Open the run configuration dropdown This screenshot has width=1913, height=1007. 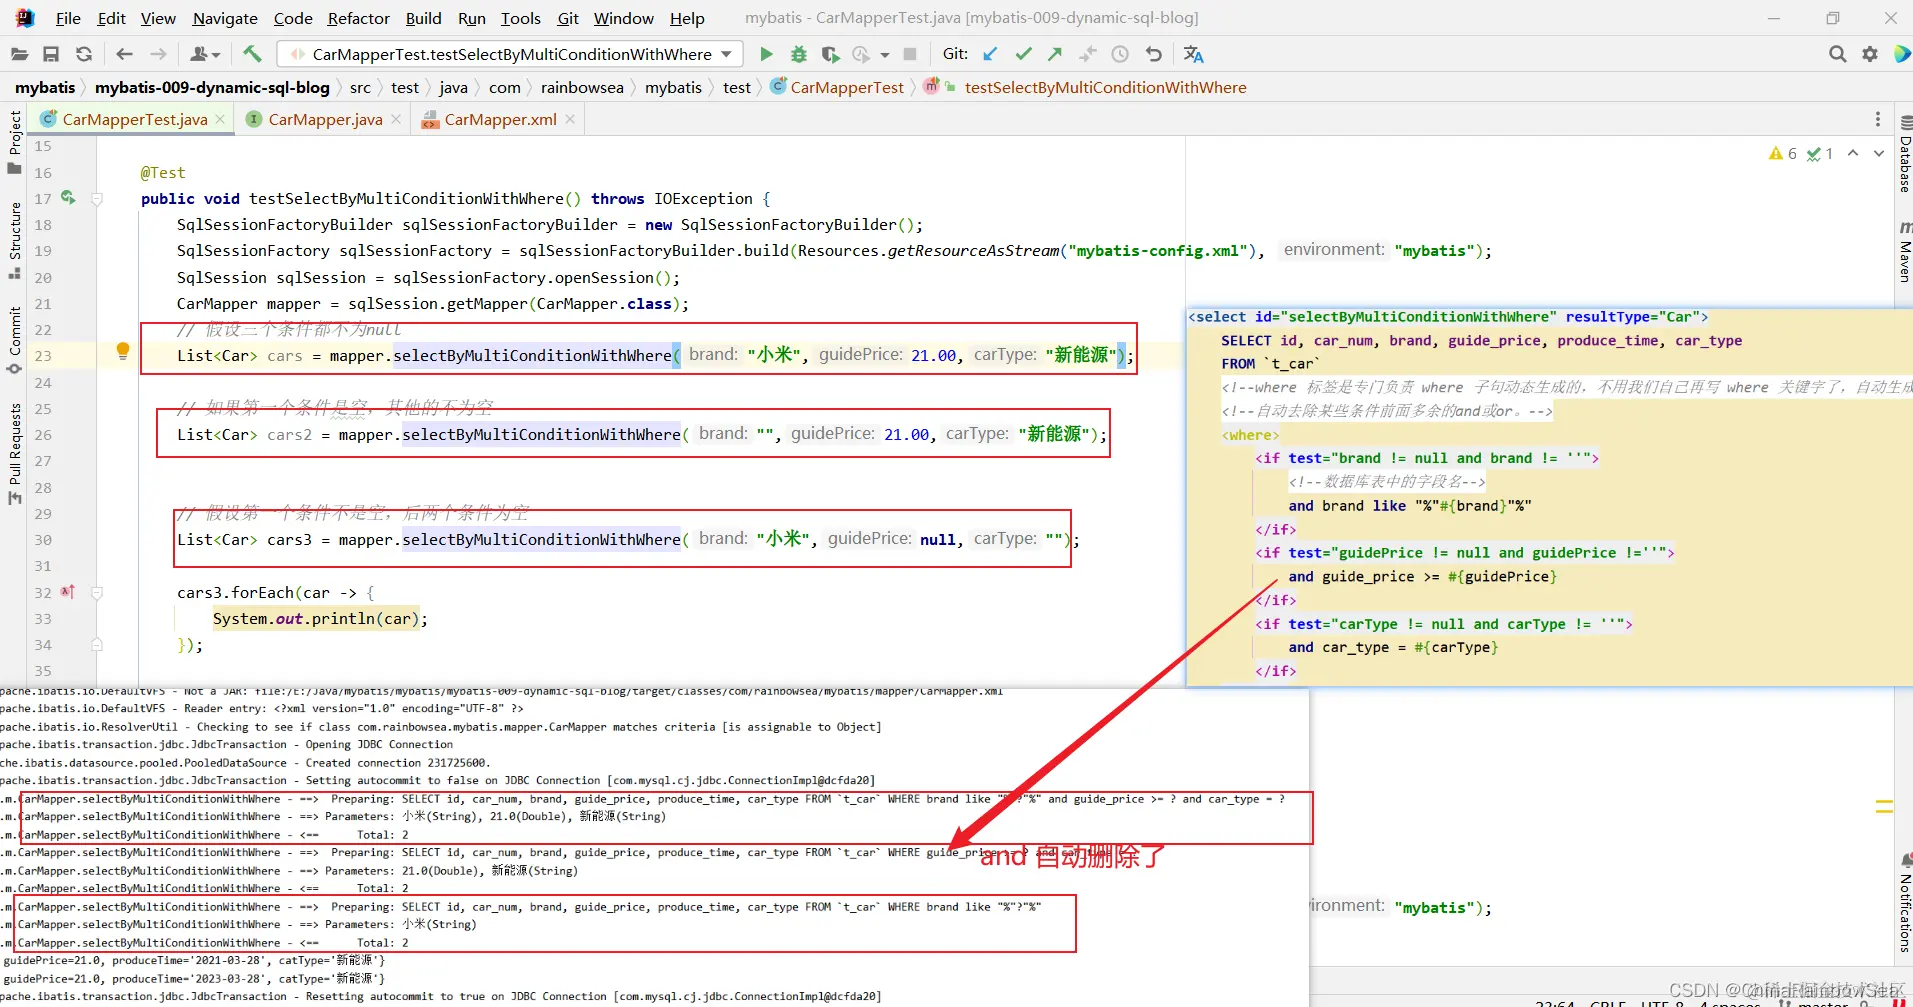point(510,54)
